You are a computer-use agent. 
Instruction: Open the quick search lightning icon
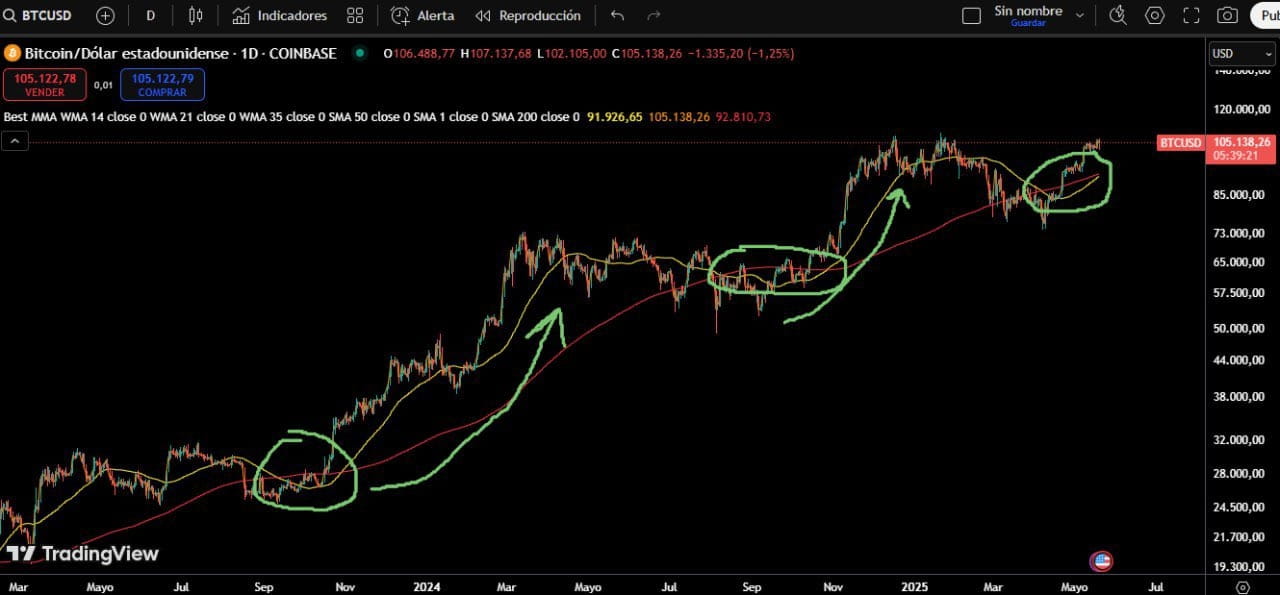(1118, 16)
